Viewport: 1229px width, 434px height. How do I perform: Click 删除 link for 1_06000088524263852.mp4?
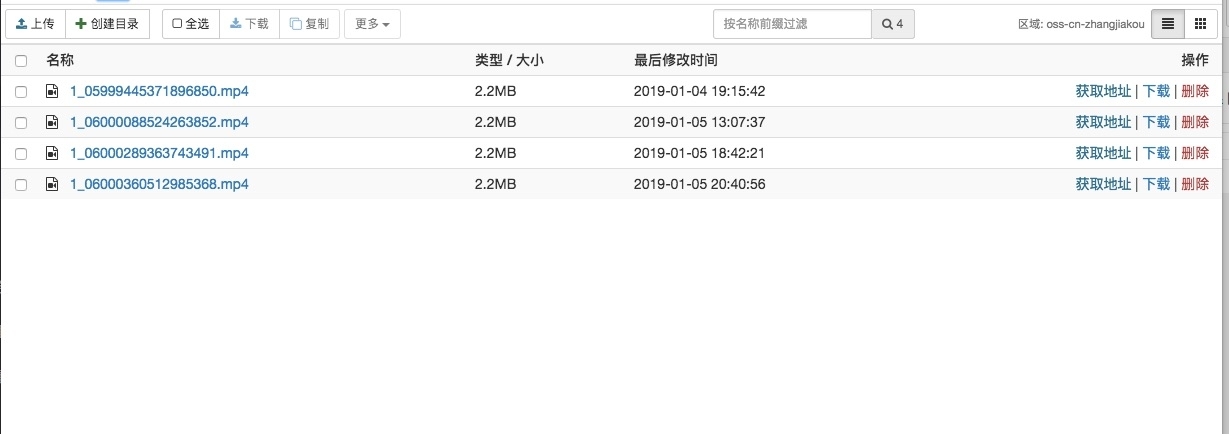(1195, 122)
